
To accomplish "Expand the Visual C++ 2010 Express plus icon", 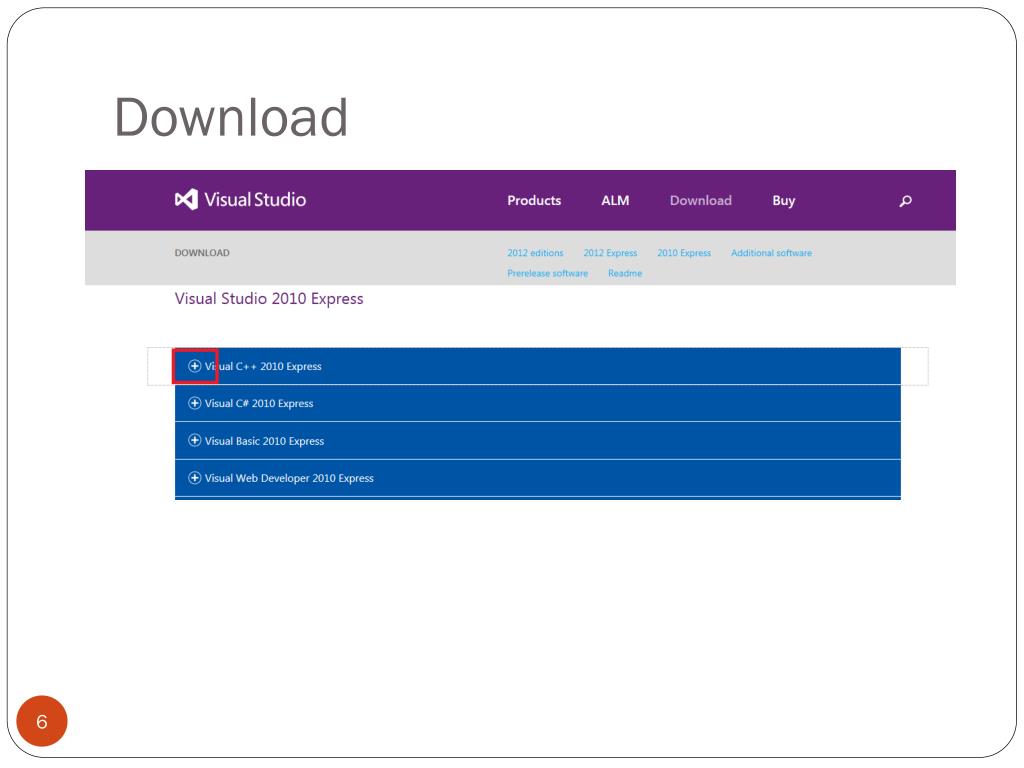I will tap(195, 366).
